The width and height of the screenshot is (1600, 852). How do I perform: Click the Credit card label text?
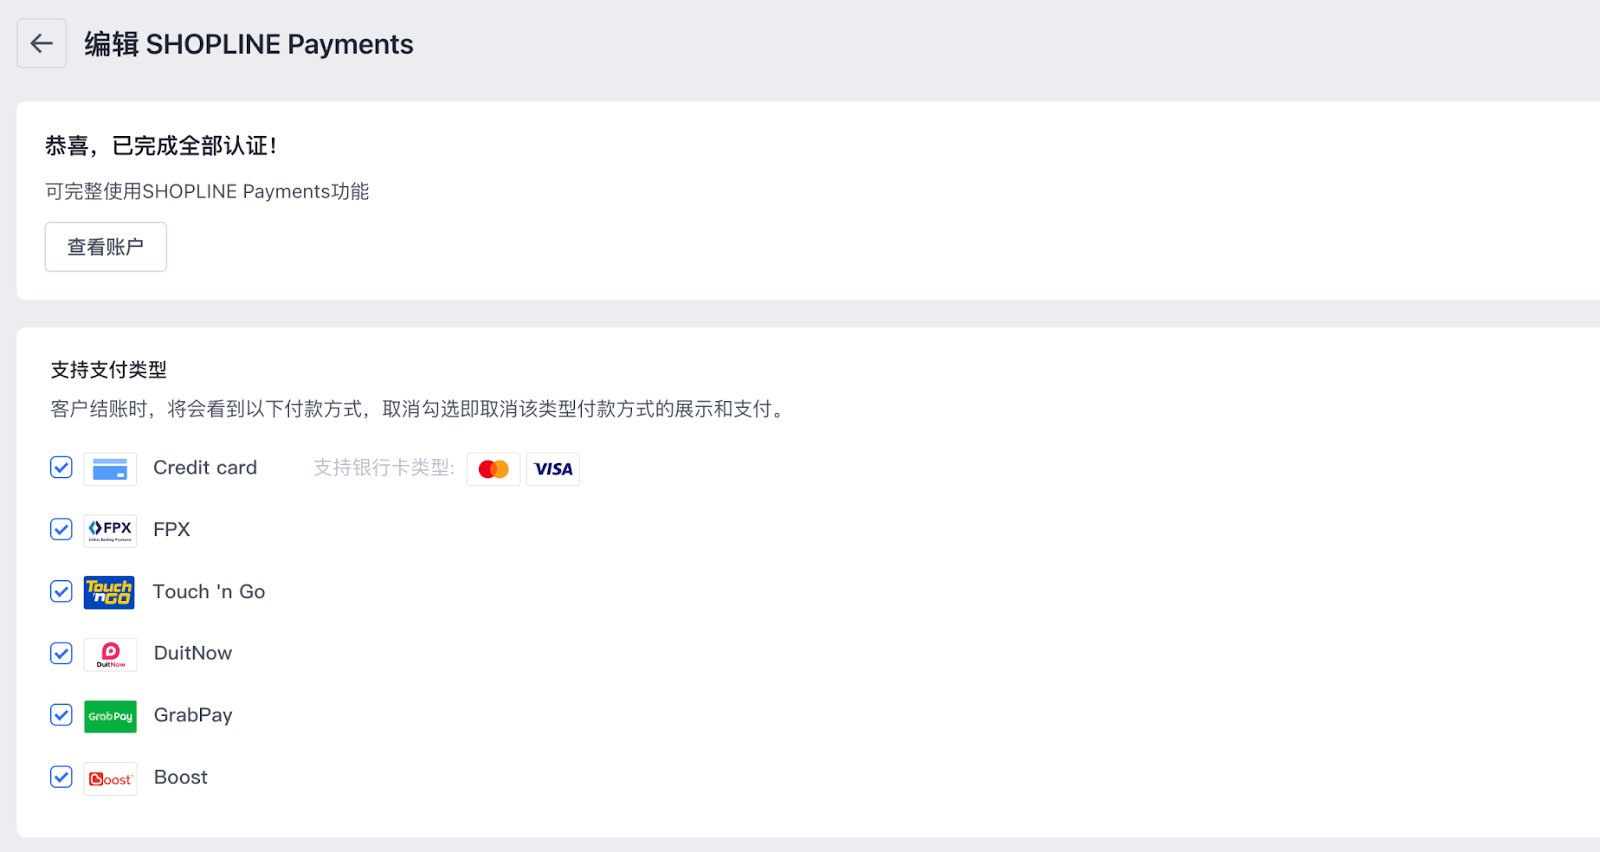205,468
